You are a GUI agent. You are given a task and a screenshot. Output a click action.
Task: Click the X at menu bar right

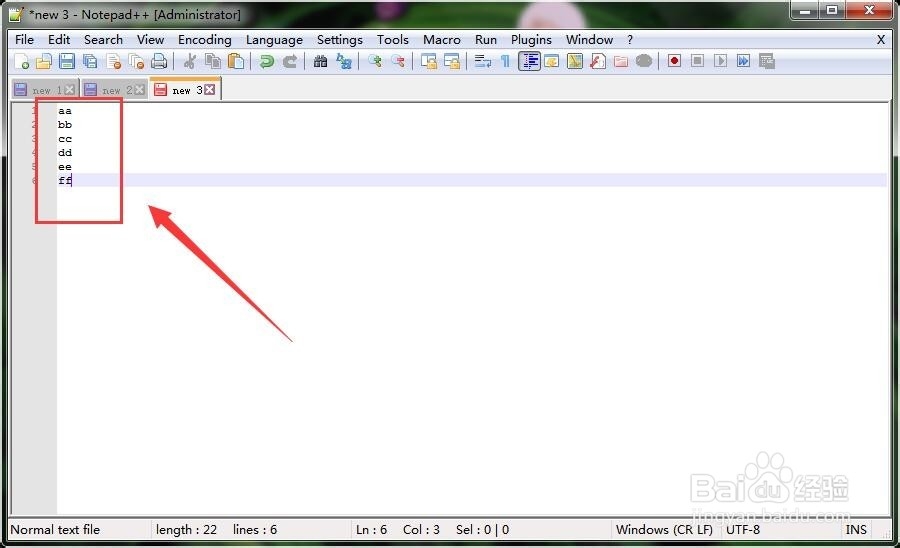point(880,40)
